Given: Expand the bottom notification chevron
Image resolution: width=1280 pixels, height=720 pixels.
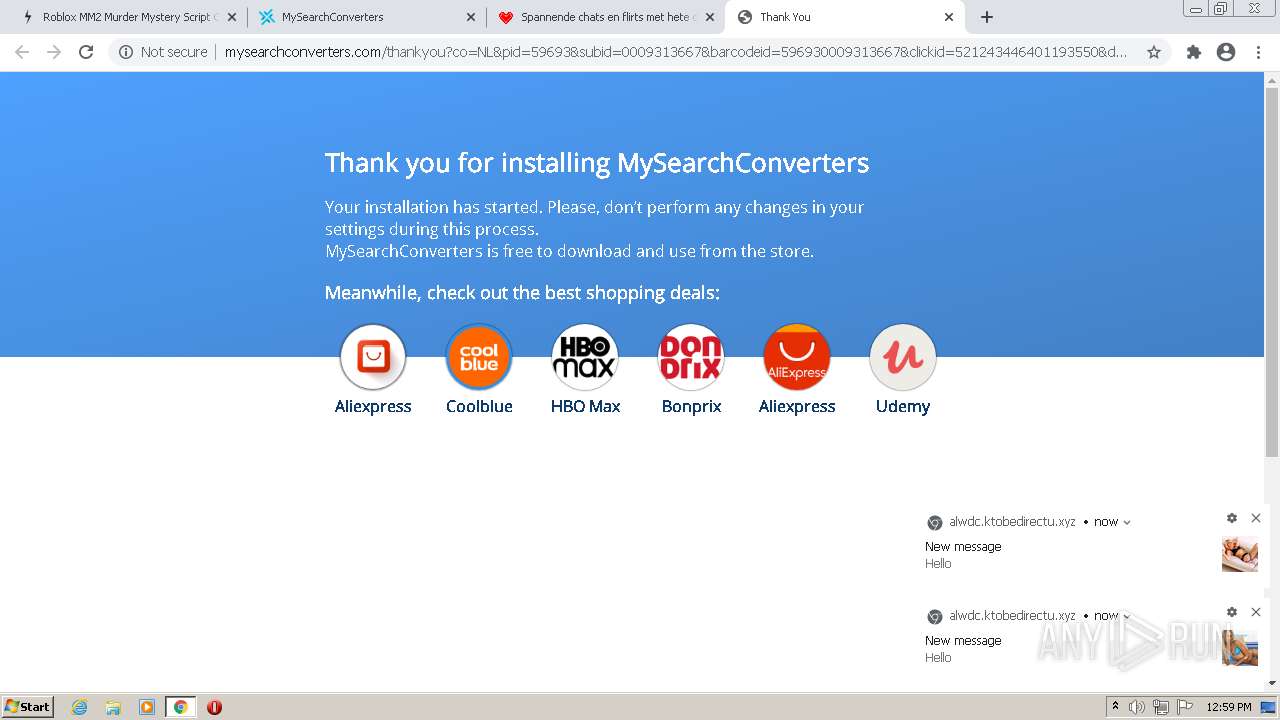Looking at the screenshot, I should [1127, 616].
